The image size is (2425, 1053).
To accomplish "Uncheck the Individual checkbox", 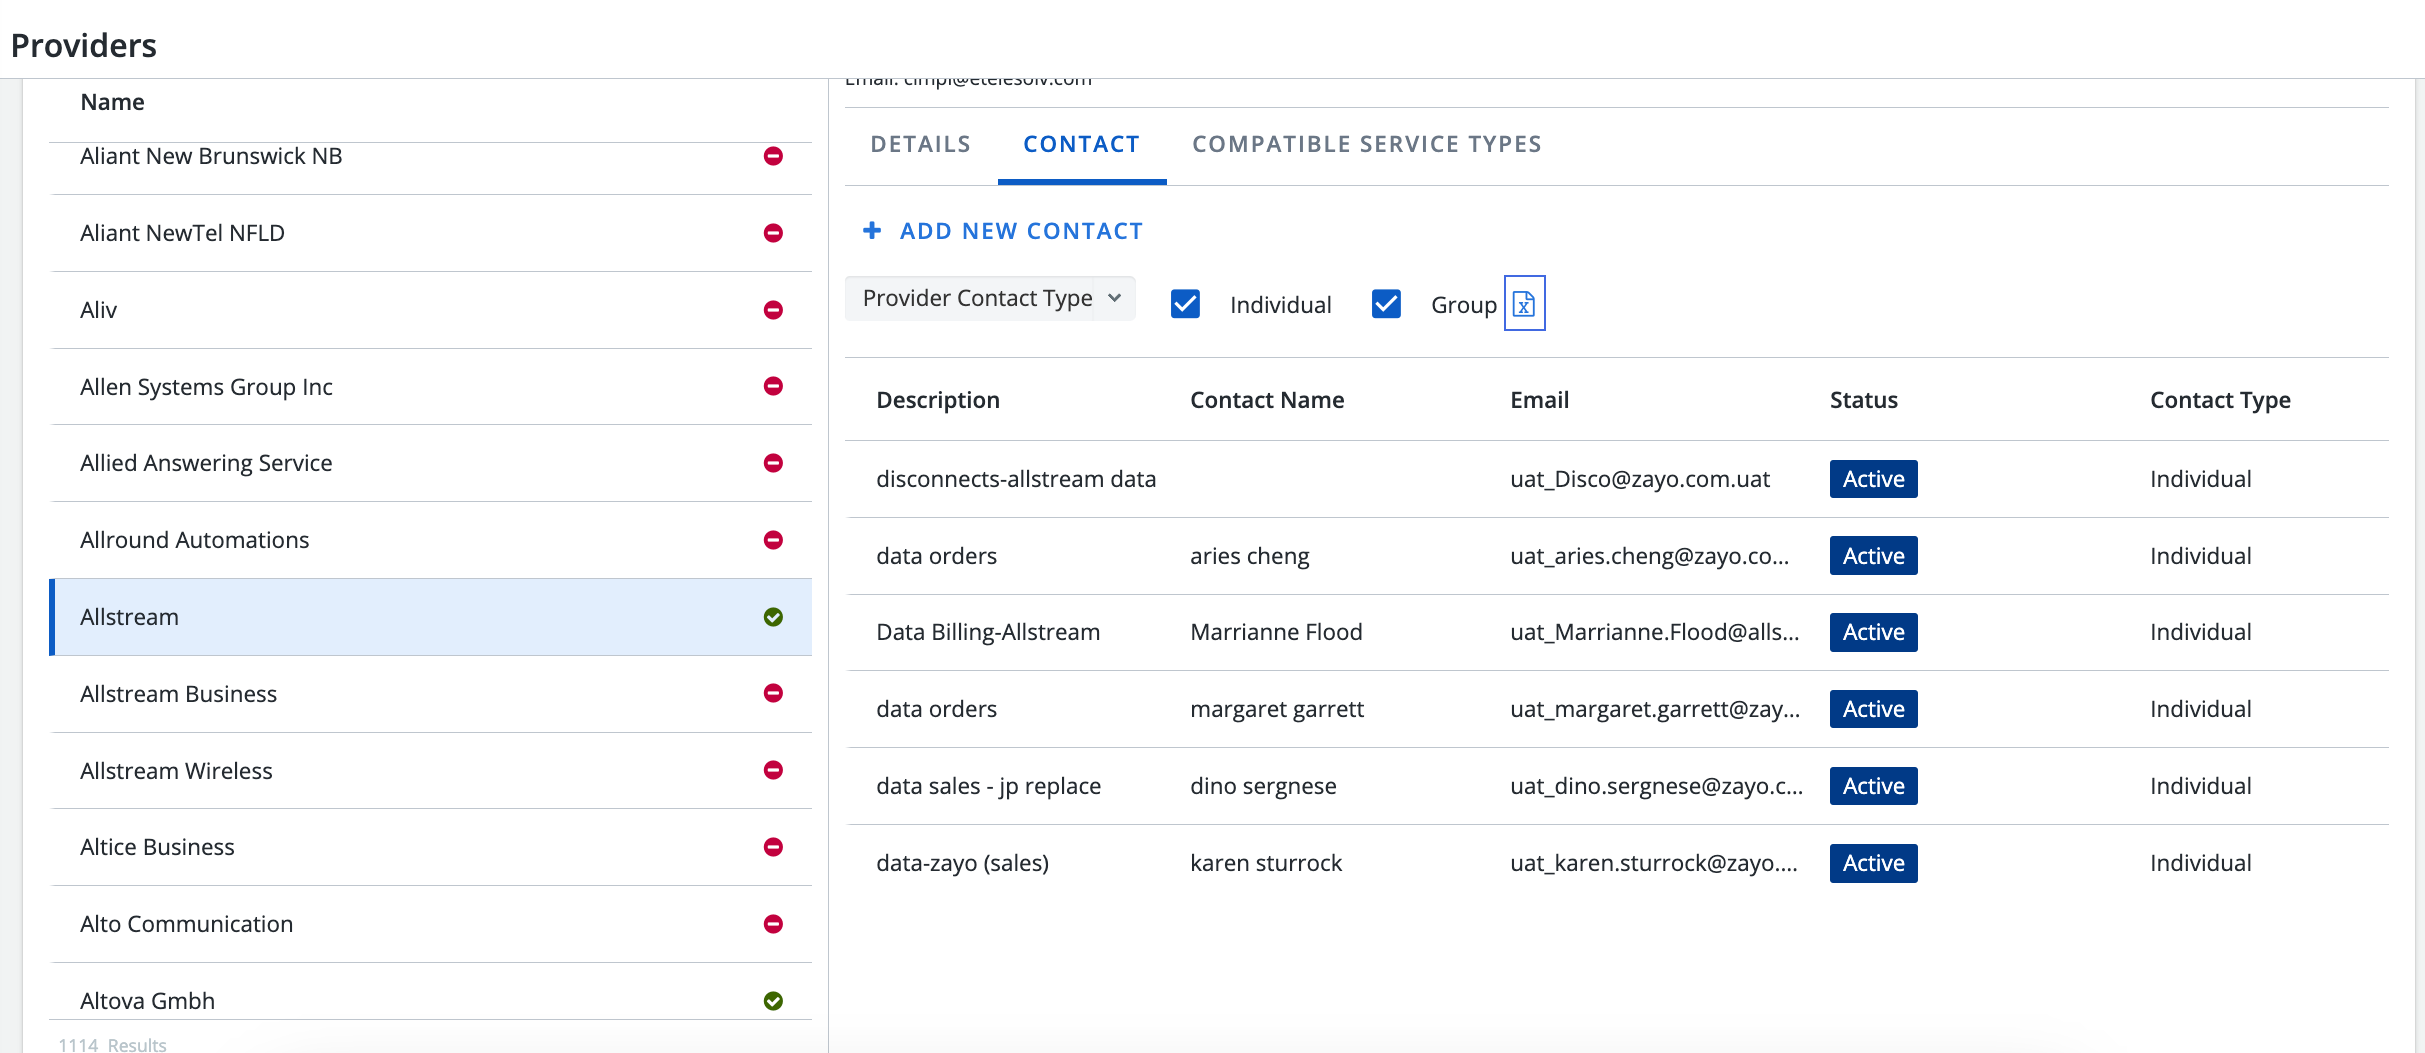I will [1185, 304].
